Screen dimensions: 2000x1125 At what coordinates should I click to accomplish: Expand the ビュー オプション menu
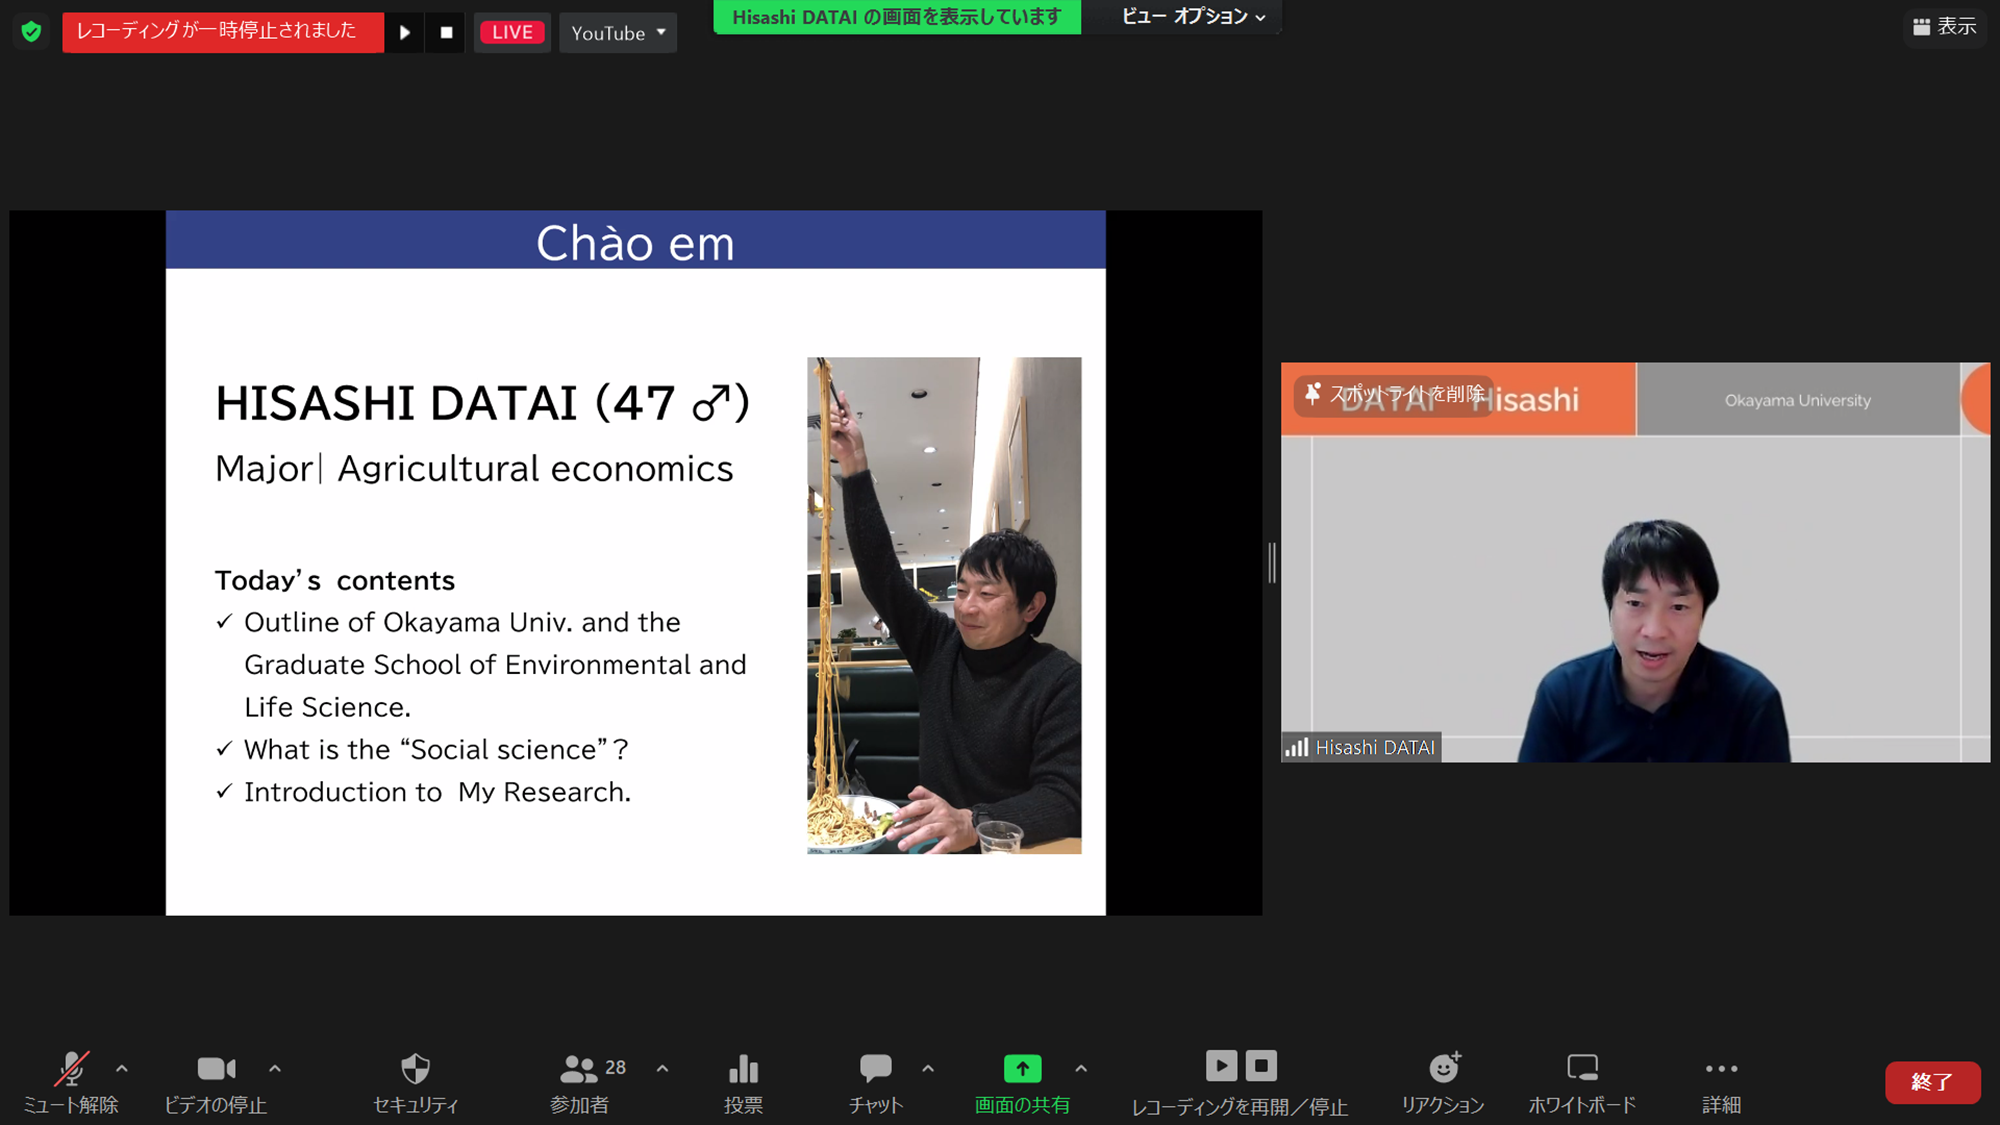point(1185,16)
